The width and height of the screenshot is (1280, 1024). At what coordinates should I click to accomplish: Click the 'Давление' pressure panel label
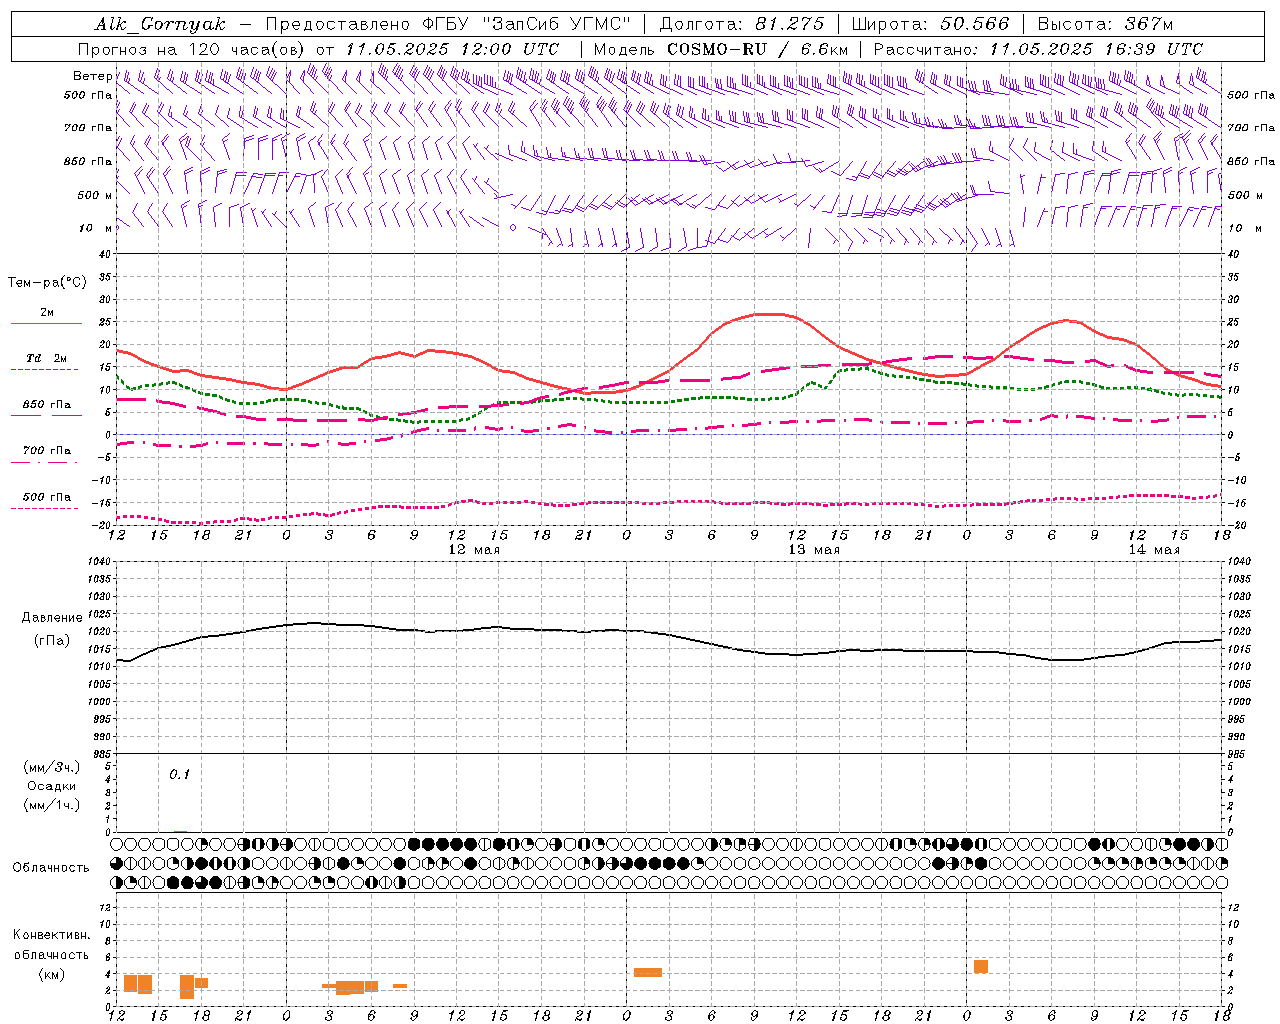pyautogui.click(x=52, y=618)
